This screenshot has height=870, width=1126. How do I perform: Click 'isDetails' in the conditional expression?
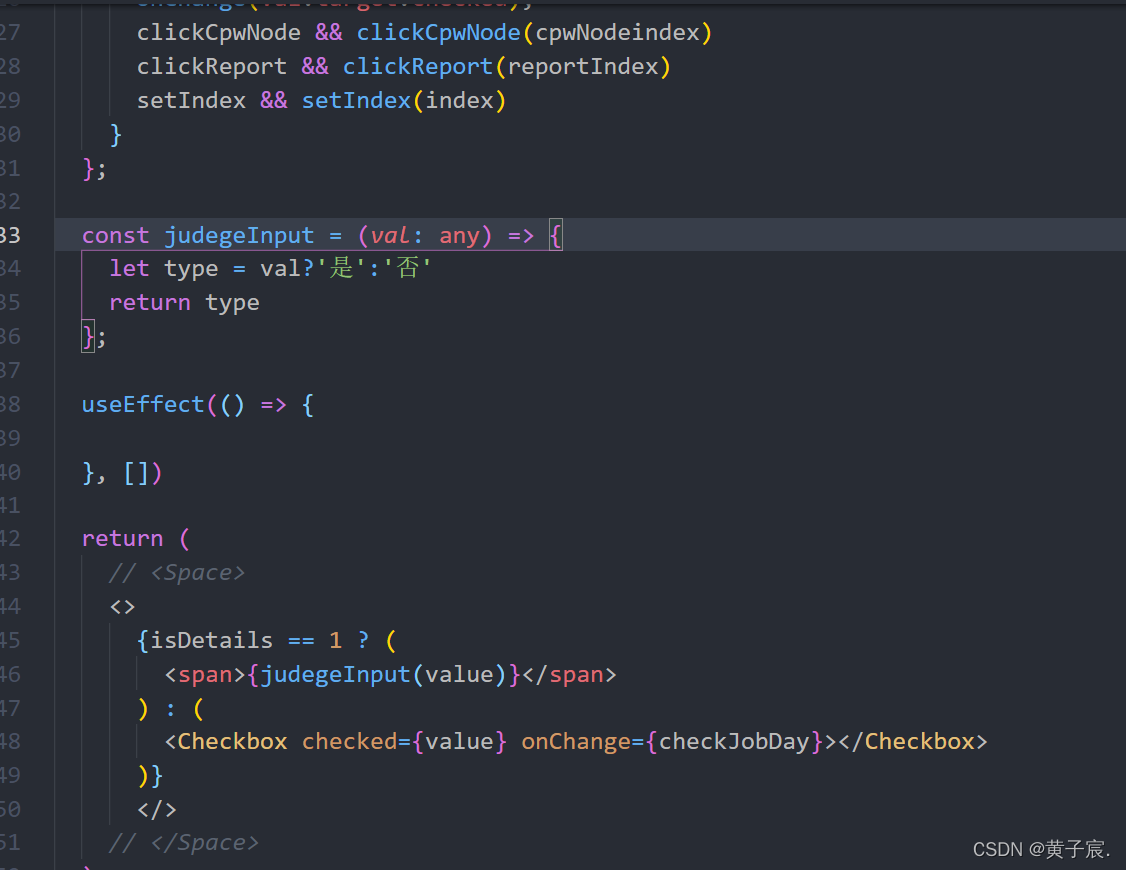tap(211, 640)
